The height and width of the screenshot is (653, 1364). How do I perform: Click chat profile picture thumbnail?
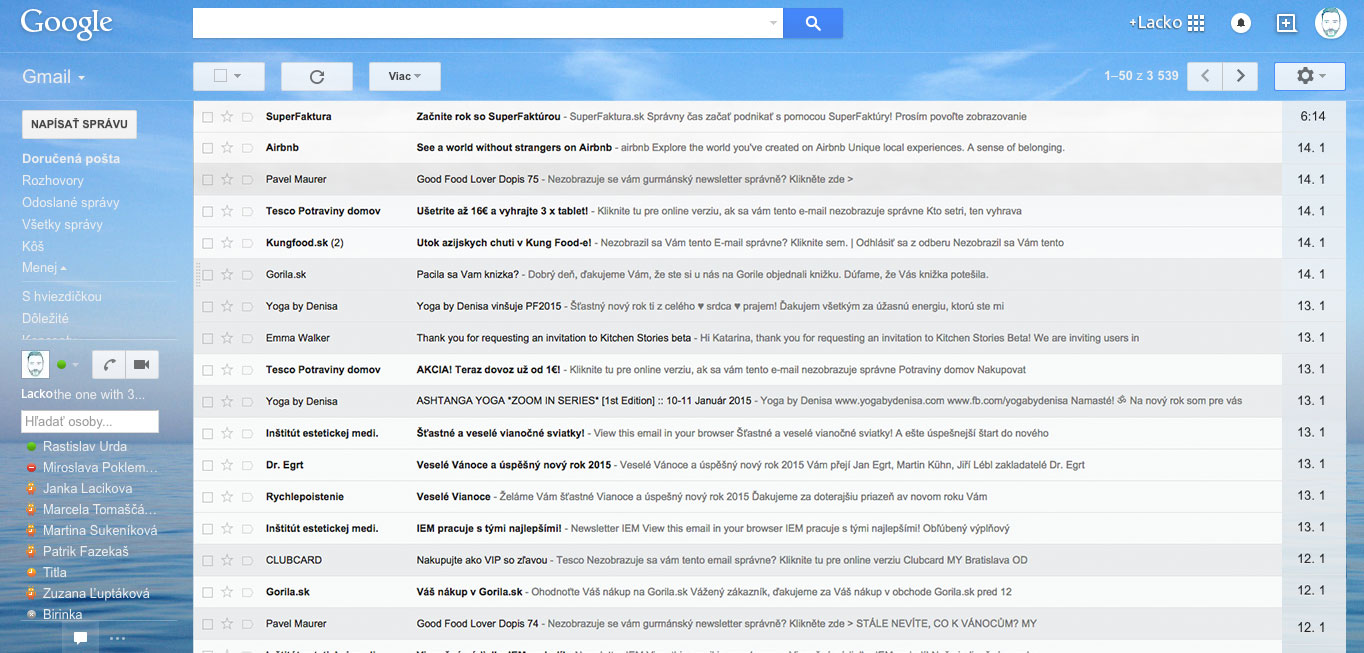tap(35, 365)
